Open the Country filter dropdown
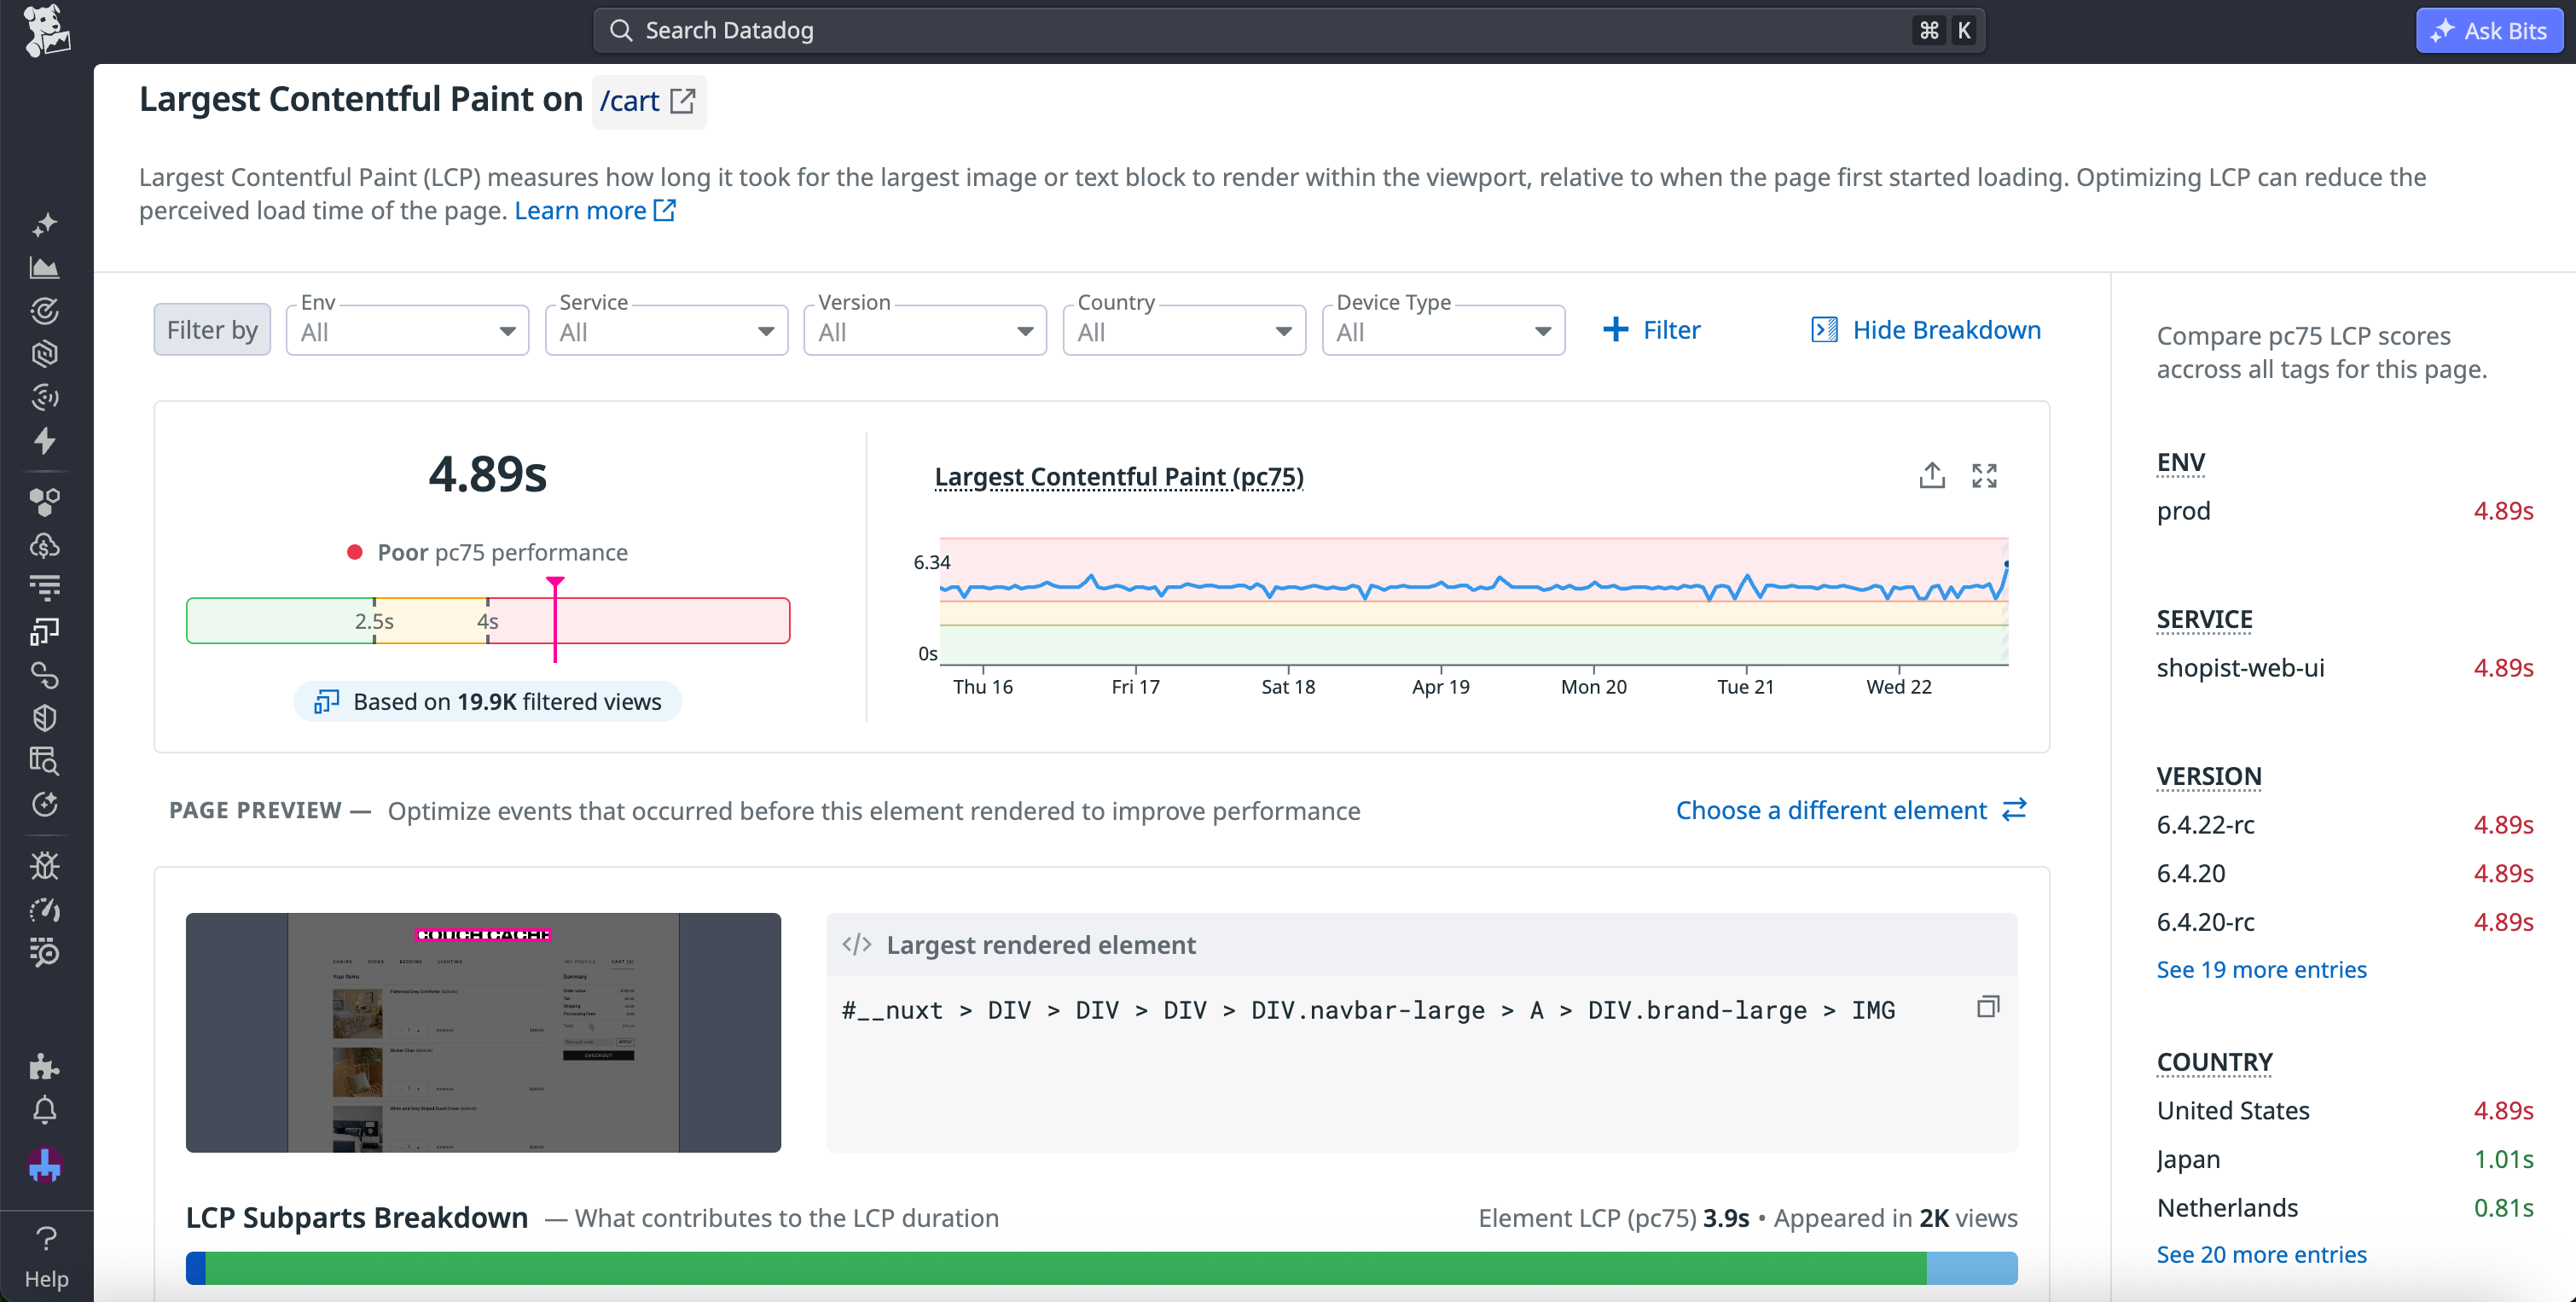Screen dimensions: 2576x1302 pos(1184,330)
